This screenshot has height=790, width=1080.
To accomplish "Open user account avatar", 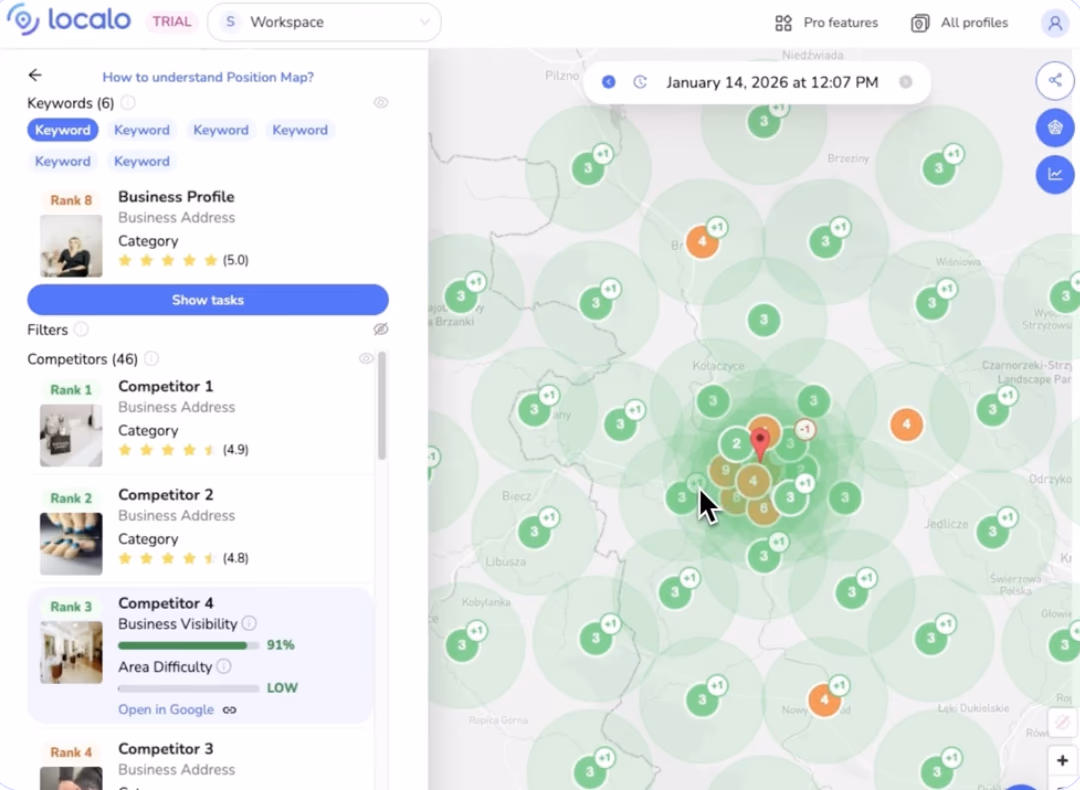I will (x=1055, y=23).
